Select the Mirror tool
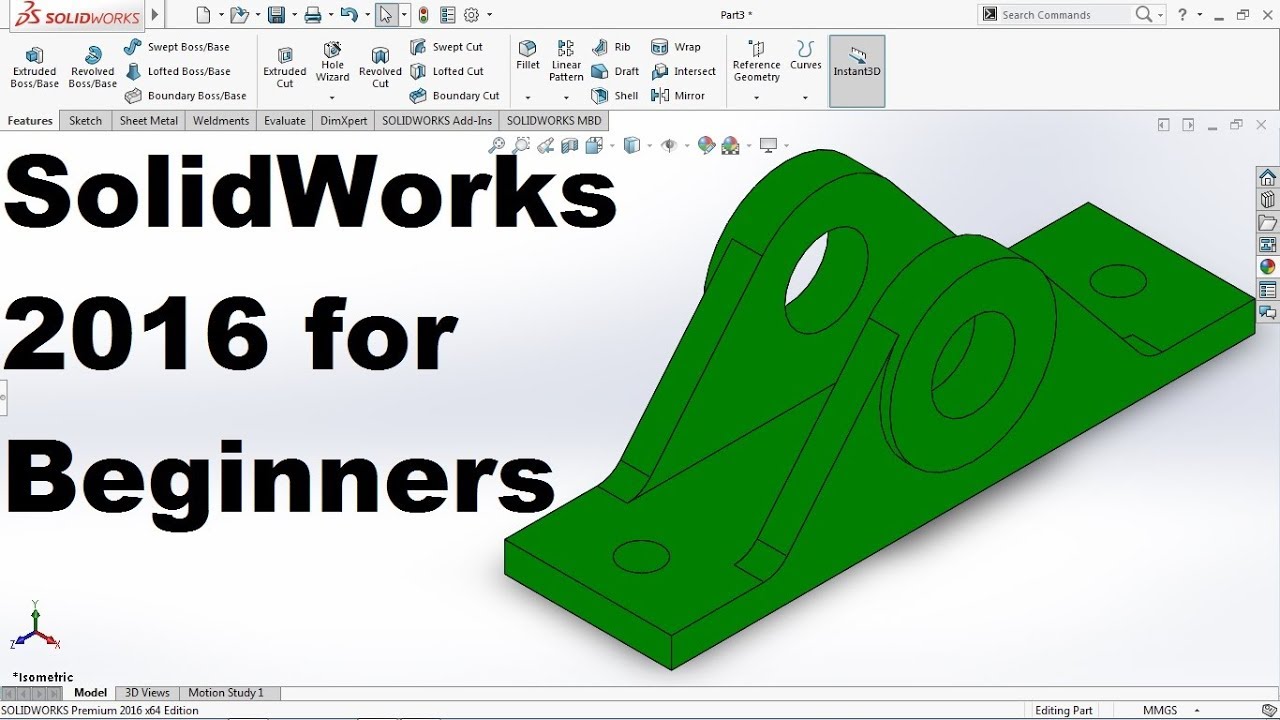Viewport: 1280px width, 720px height. (x=678, y=96)
